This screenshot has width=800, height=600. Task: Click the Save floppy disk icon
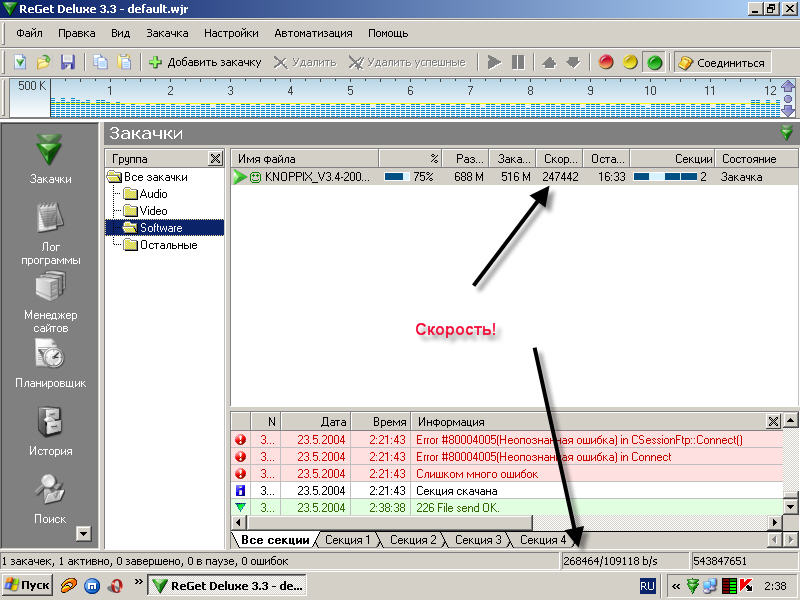pyautogui.click(x=67, y=62)
